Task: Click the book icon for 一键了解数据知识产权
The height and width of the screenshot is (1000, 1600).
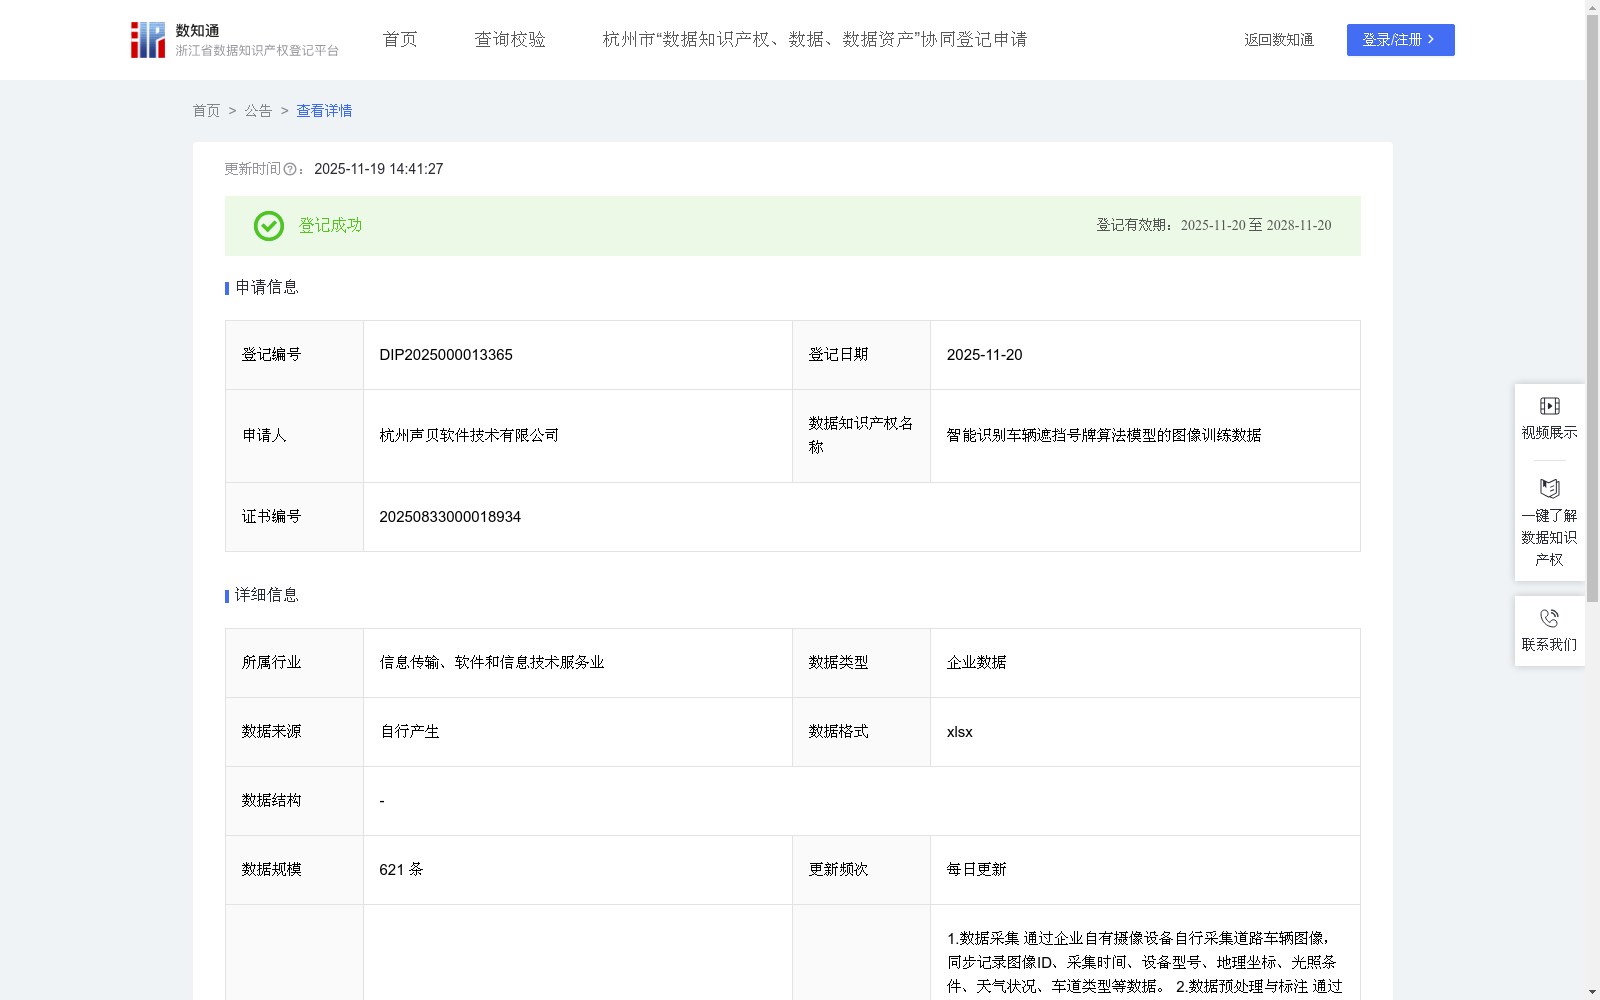Action: coord(1549,488)
